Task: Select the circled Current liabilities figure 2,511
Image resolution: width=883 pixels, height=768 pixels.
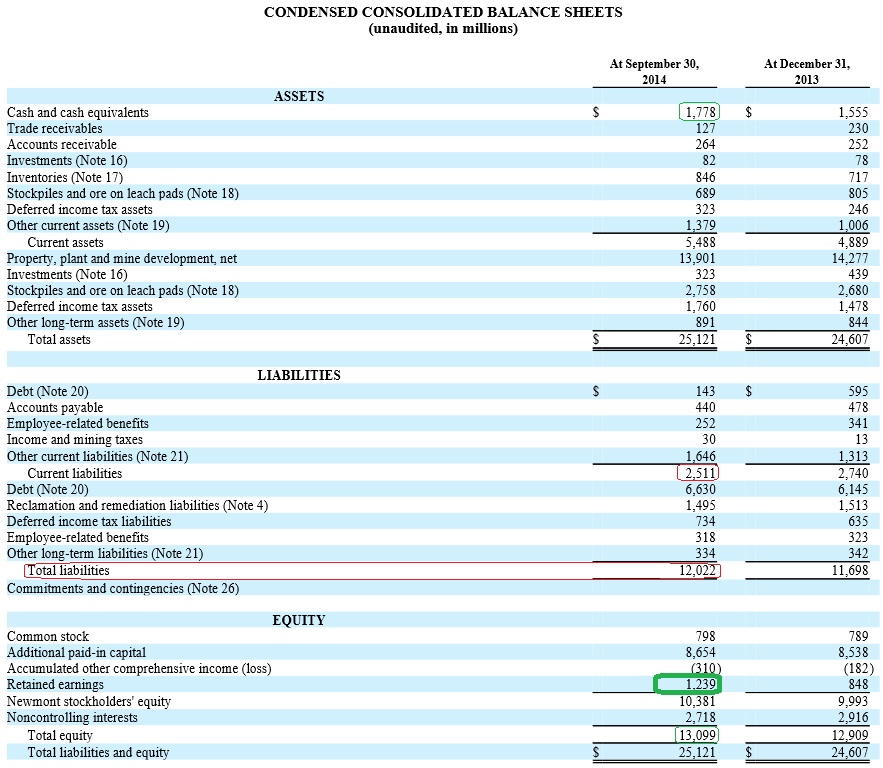Action: click(700, 472)
